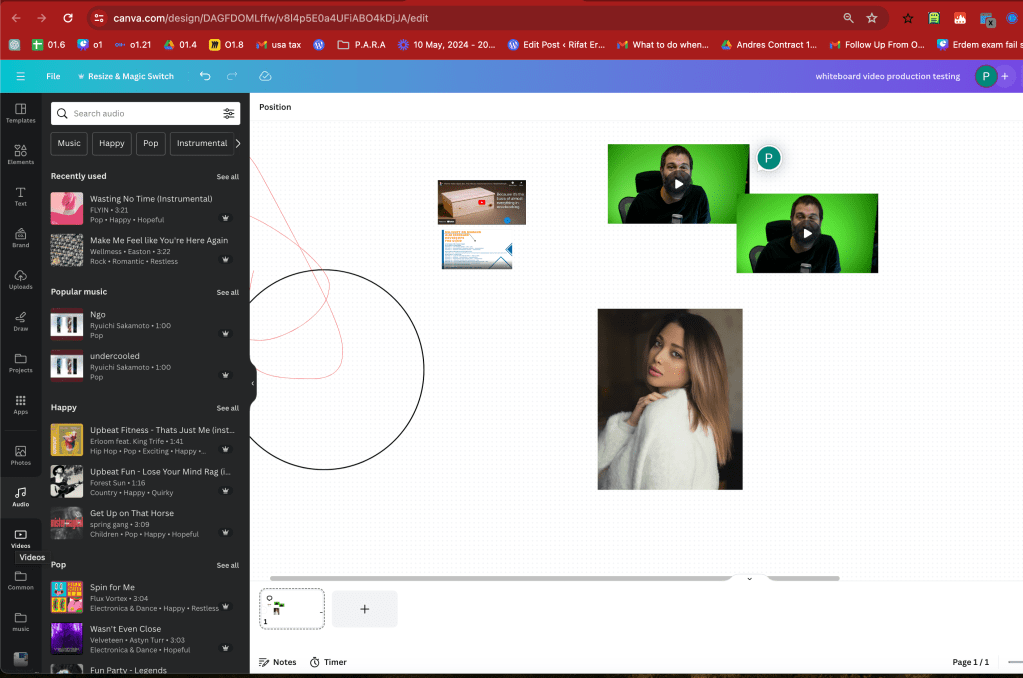This screenshot has height=678, width=1023.
Task: Open the Projects sidebar panel
Action: pos(20,363)
